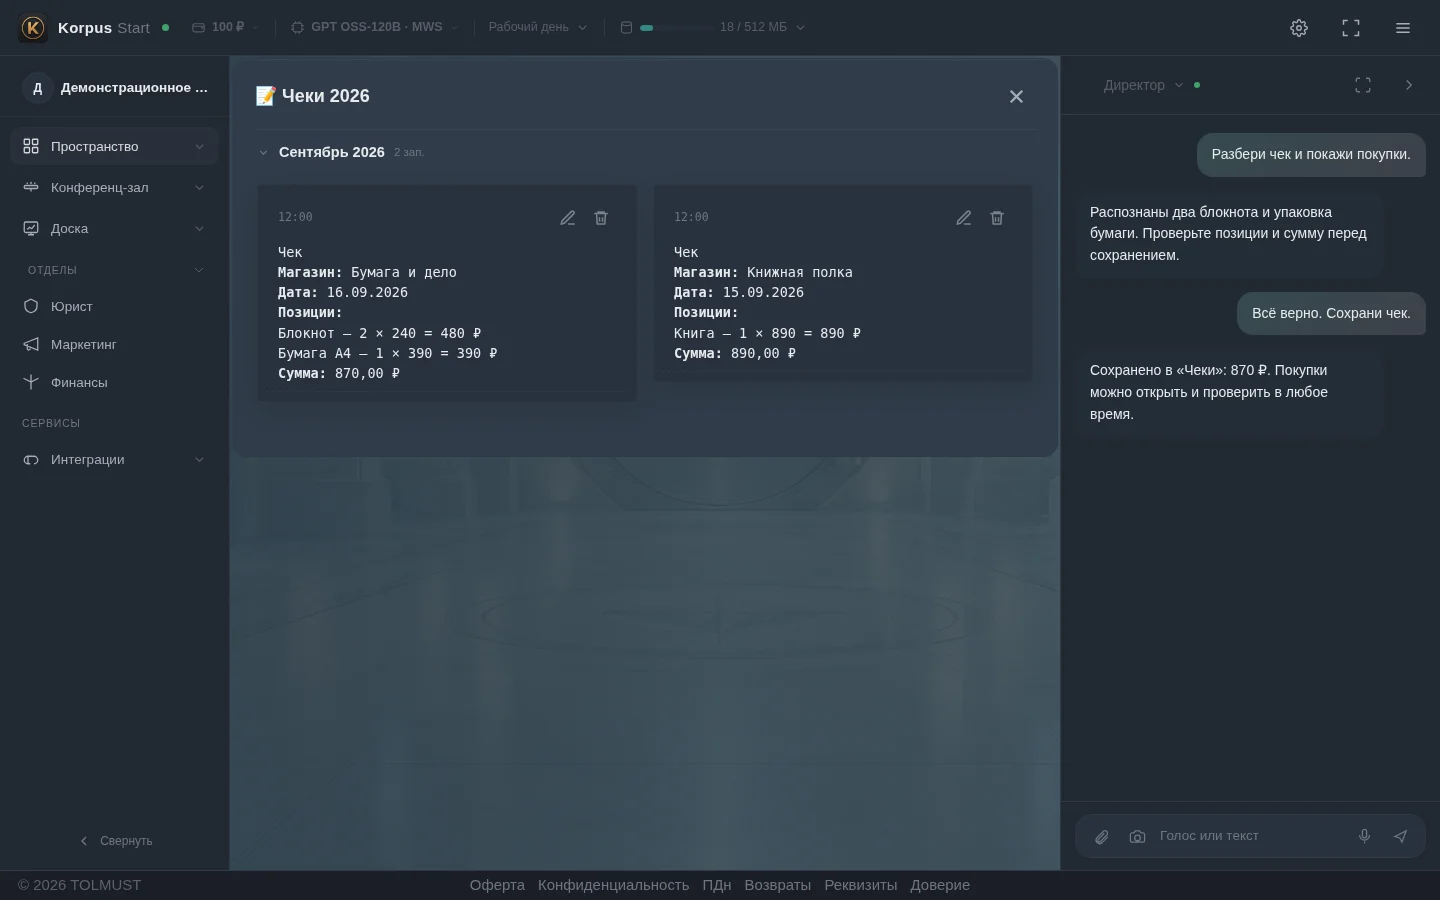Click the wallet balance 100 ₽
Viewport: 1440px width, 900px height.
[226, 27]
